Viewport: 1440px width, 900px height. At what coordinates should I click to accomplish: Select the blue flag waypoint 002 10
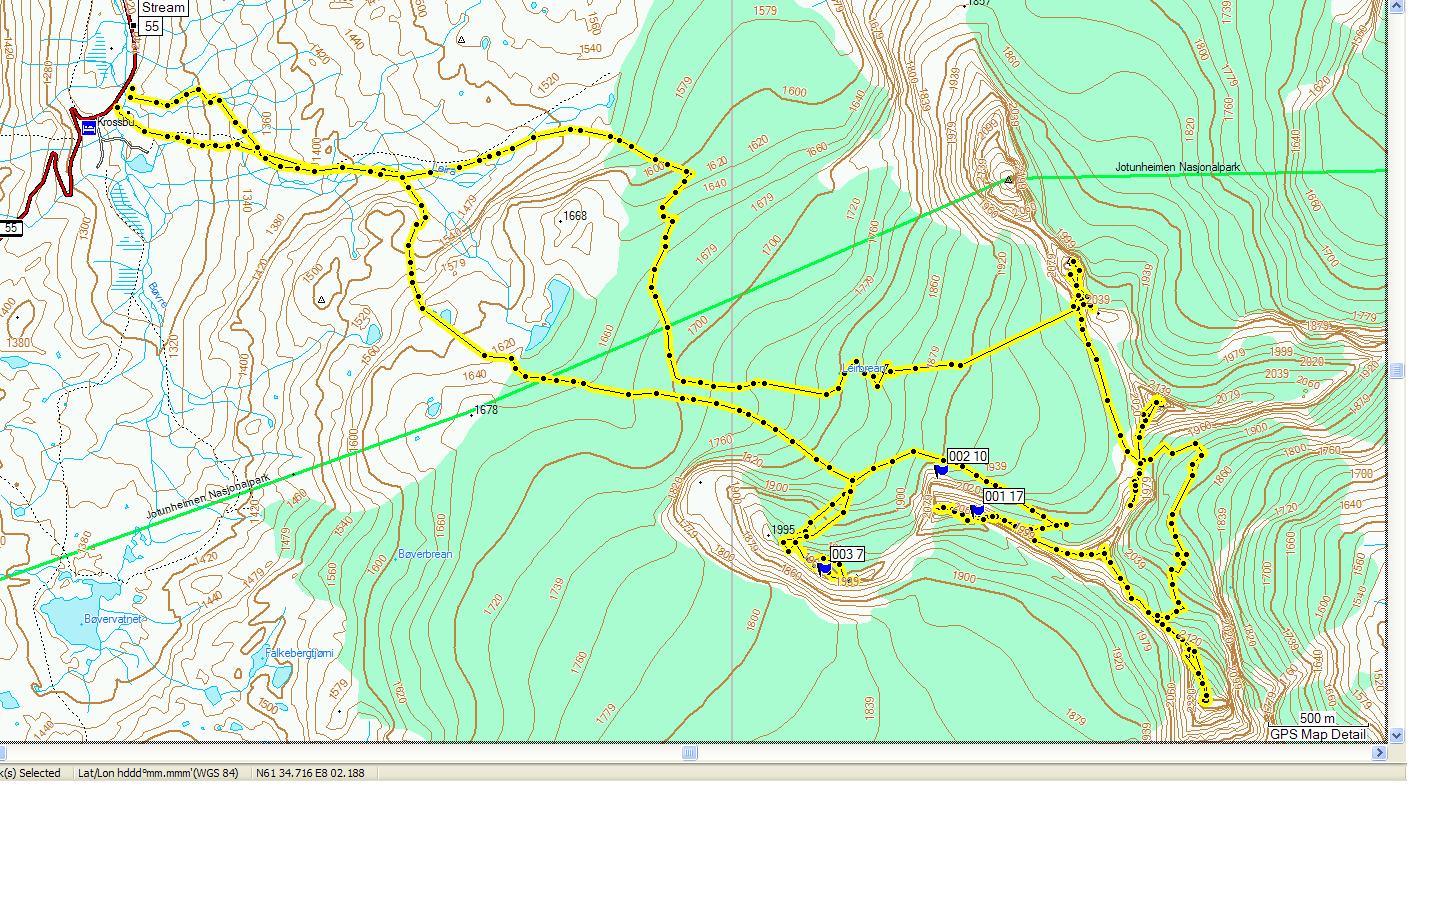[x=941, y=470]
